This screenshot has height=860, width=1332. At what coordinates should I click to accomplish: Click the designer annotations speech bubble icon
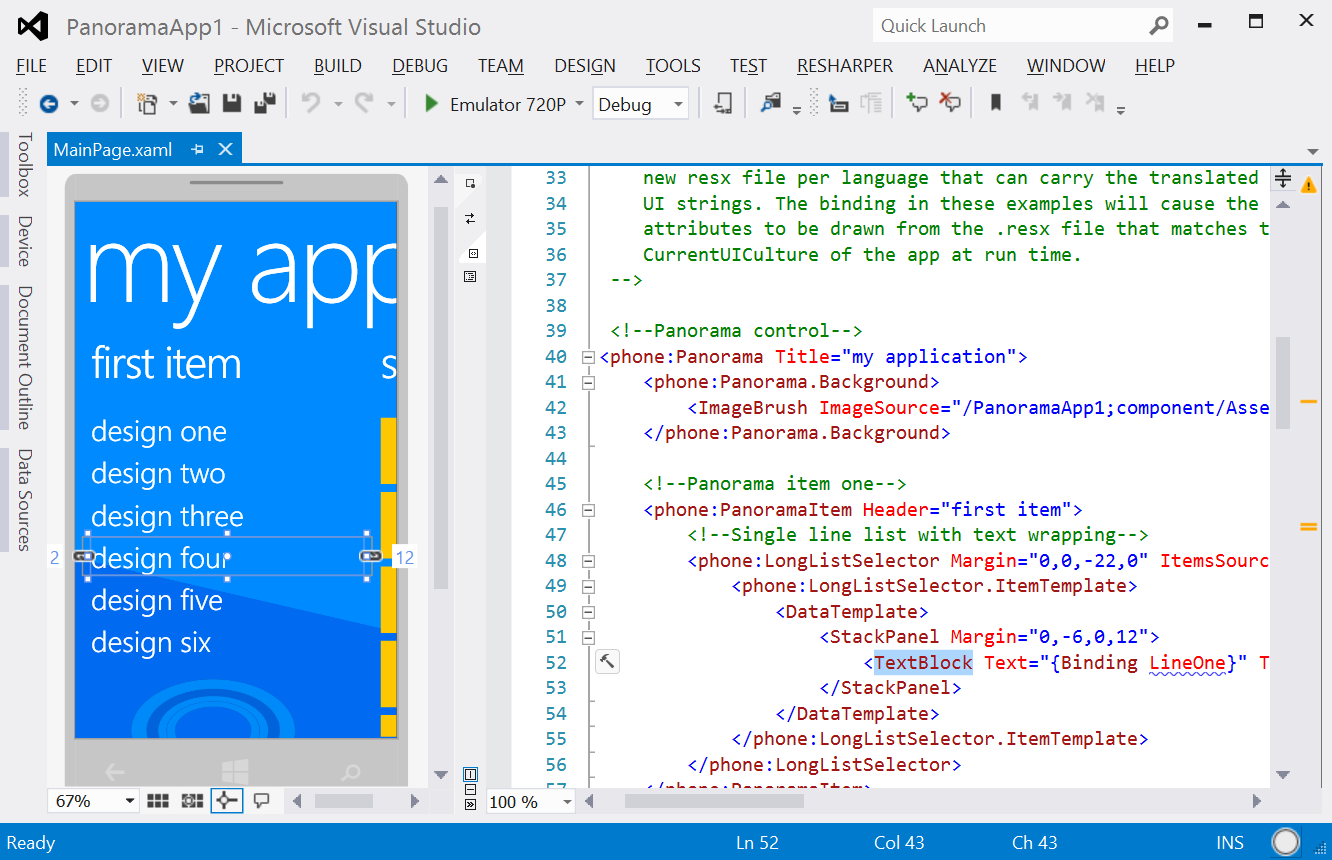[262, 801]
